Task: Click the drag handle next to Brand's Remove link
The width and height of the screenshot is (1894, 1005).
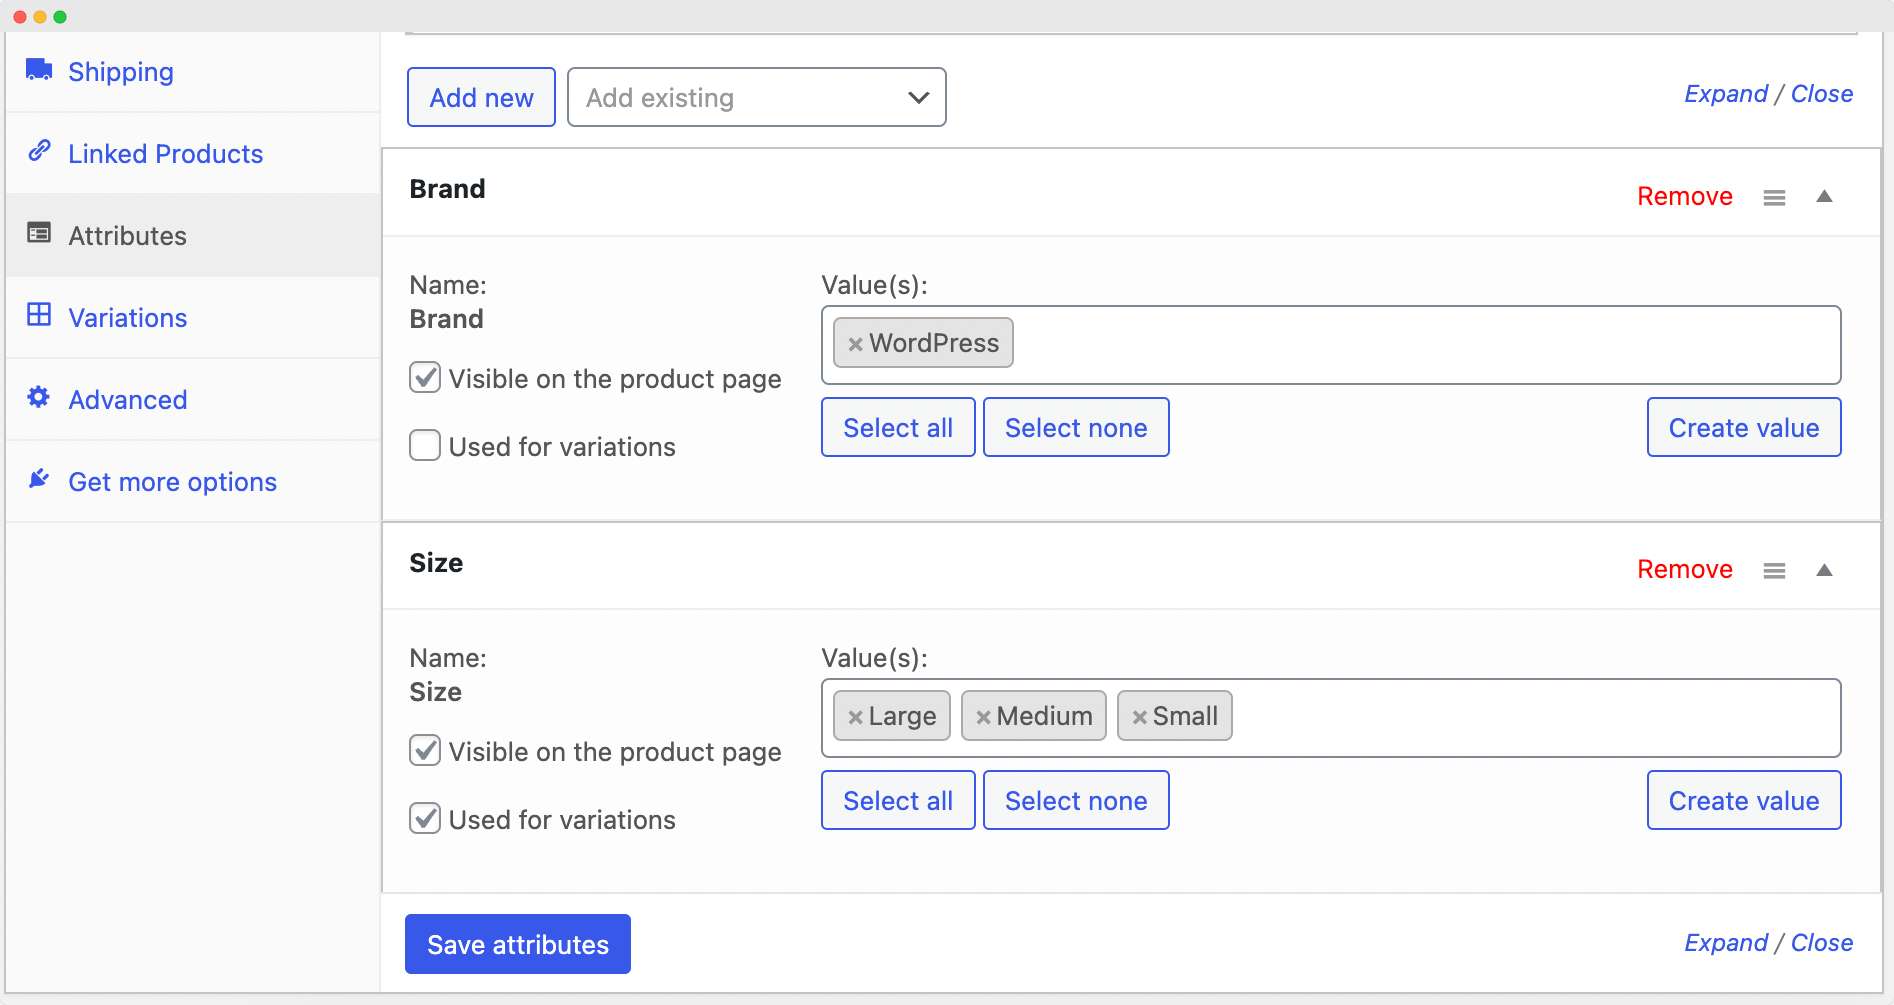Action: 1775,196
